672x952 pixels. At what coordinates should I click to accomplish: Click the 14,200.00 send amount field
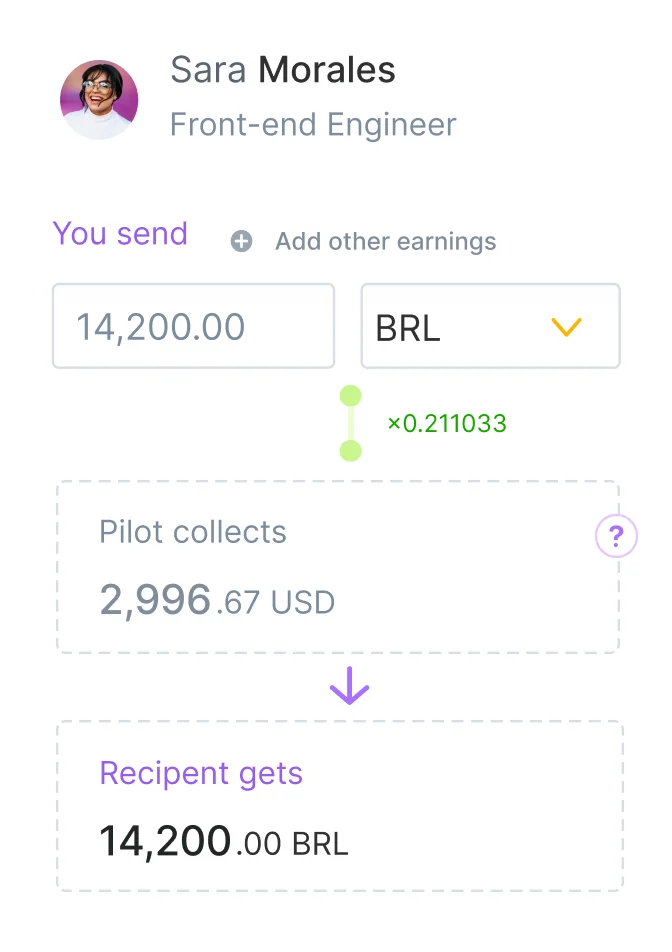193,326
